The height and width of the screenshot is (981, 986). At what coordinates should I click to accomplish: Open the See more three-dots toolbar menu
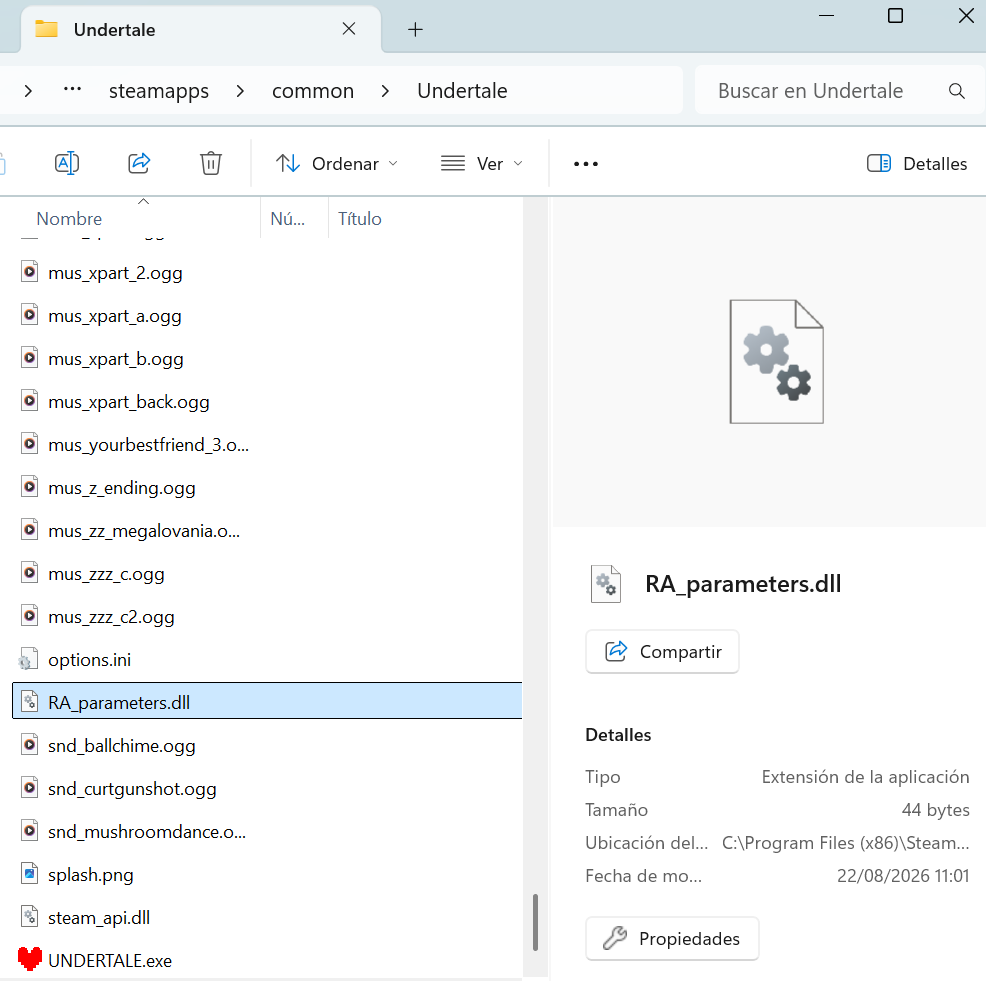pyautogui.click(x=585, y=164)
